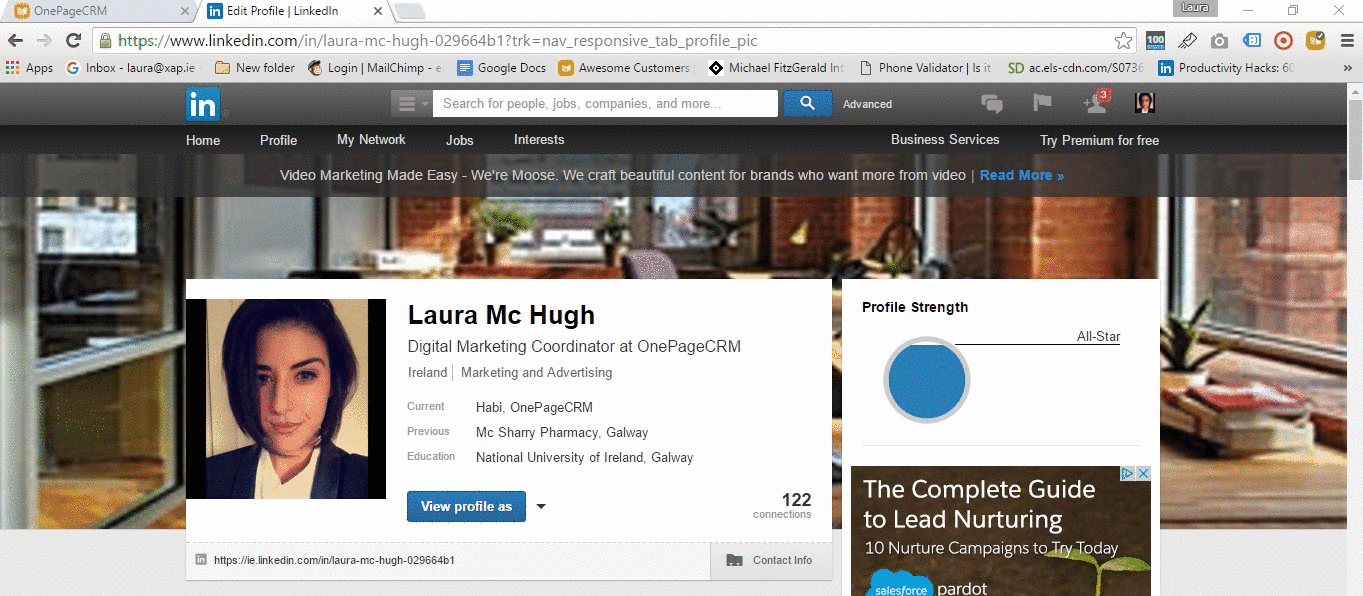Open the Business Services menu

click(945, 140)
